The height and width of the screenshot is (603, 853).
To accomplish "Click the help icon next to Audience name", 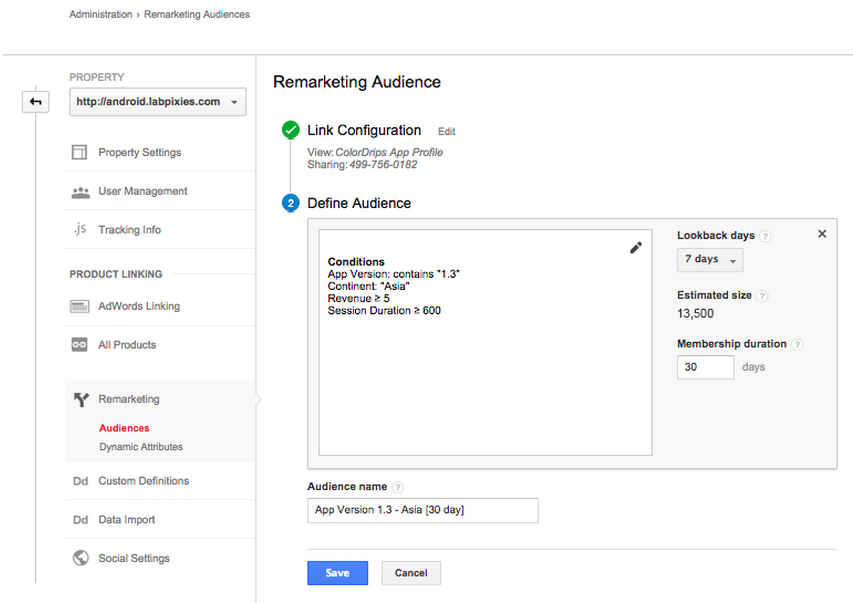I will pos(398,487).
